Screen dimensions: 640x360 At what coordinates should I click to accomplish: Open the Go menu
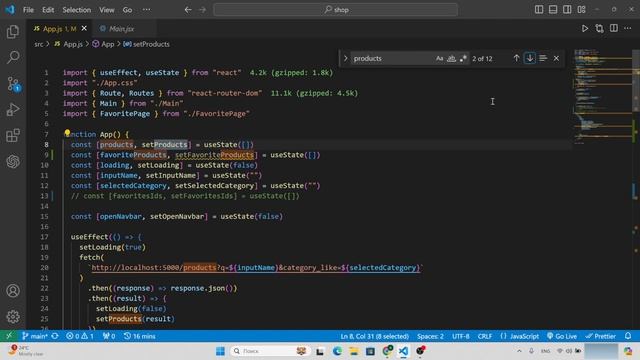pyautogui.click(x=127, y=9)
